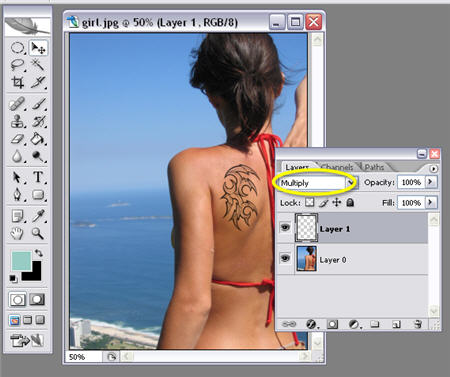
Task: Select the Paint Bucket tool
Action: (x=38, y=139)
